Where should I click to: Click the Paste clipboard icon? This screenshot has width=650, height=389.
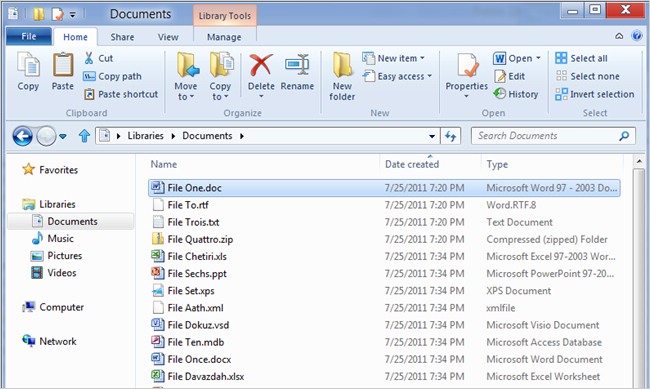click(63, 66)
